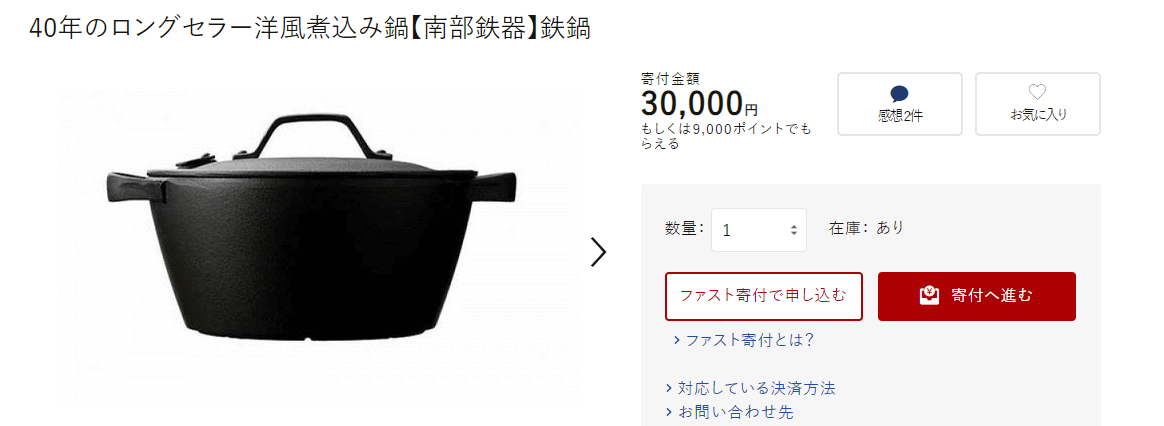Add to favorites via お気に入り label
Viewport: 1164px width, 426px height.
coord(1038,114)
